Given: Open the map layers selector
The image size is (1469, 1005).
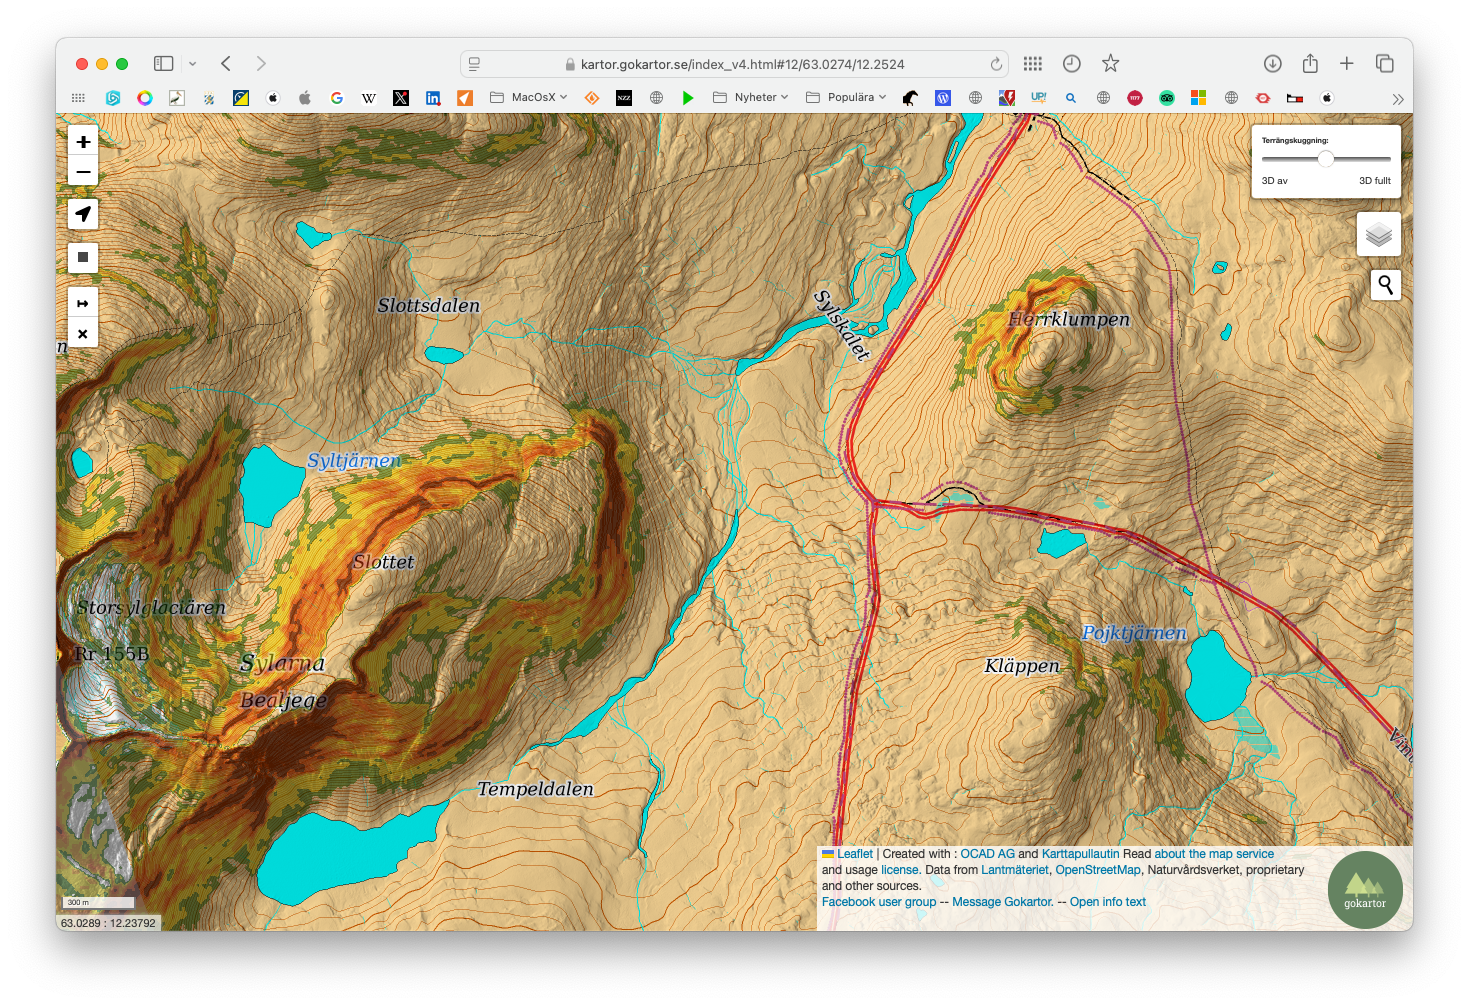Looking at the screenshot, I should (1378, 235).
